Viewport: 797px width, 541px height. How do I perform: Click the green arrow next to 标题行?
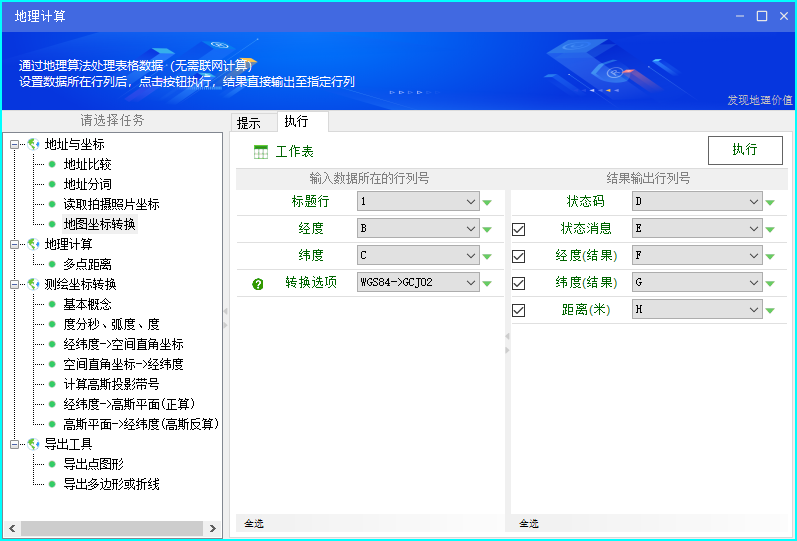(x=487, y=202)
